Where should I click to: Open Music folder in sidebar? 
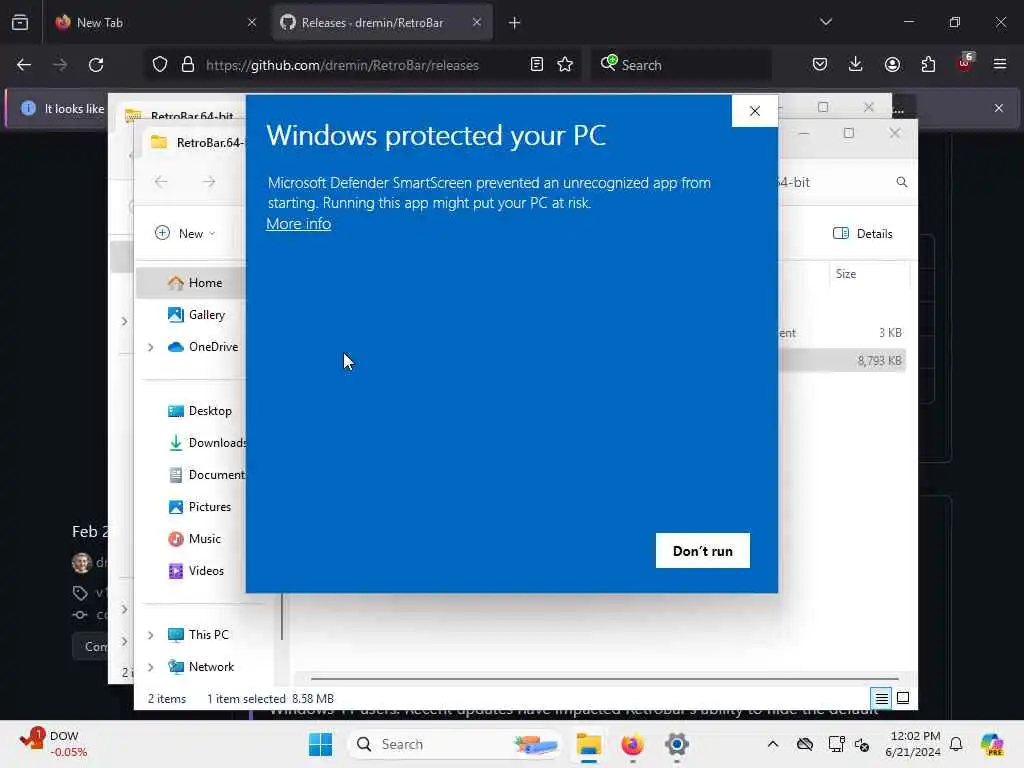point(194,539)
